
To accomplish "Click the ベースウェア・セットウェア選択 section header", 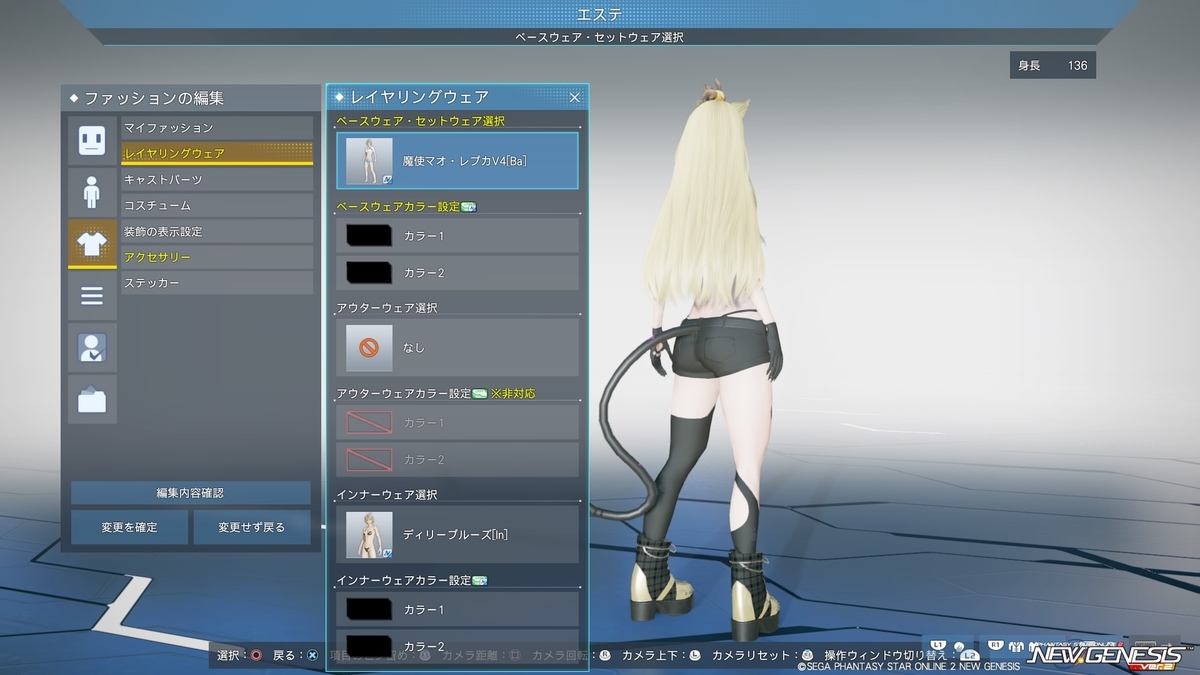I will [421, 121].
